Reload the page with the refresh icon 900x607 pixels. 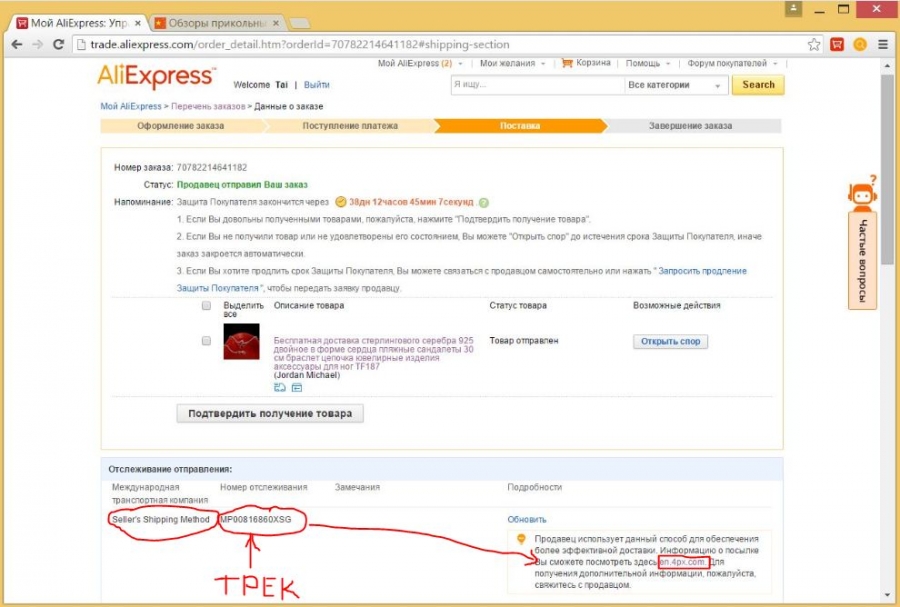click(58, 44)
